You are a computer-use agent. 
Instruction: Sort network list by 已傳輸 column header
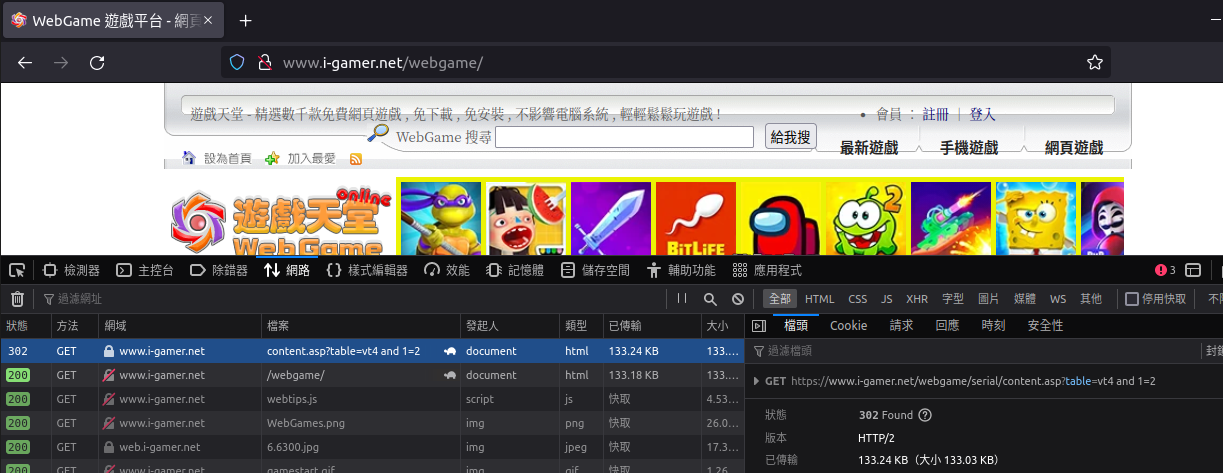651,326
